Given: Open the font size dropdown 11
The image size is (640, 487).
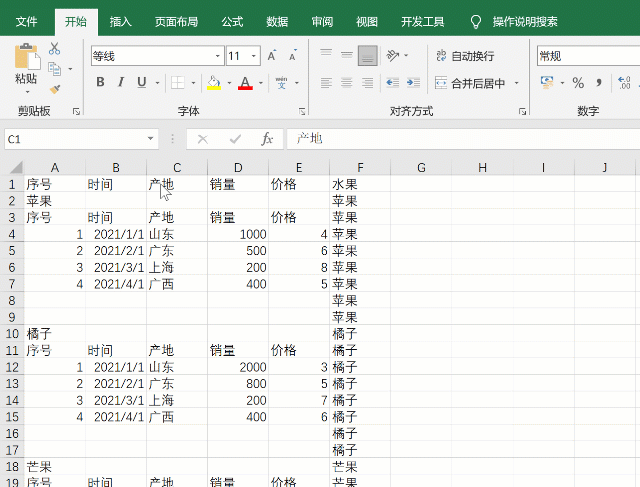Looking at the screenshot, I should click(254, 56).
